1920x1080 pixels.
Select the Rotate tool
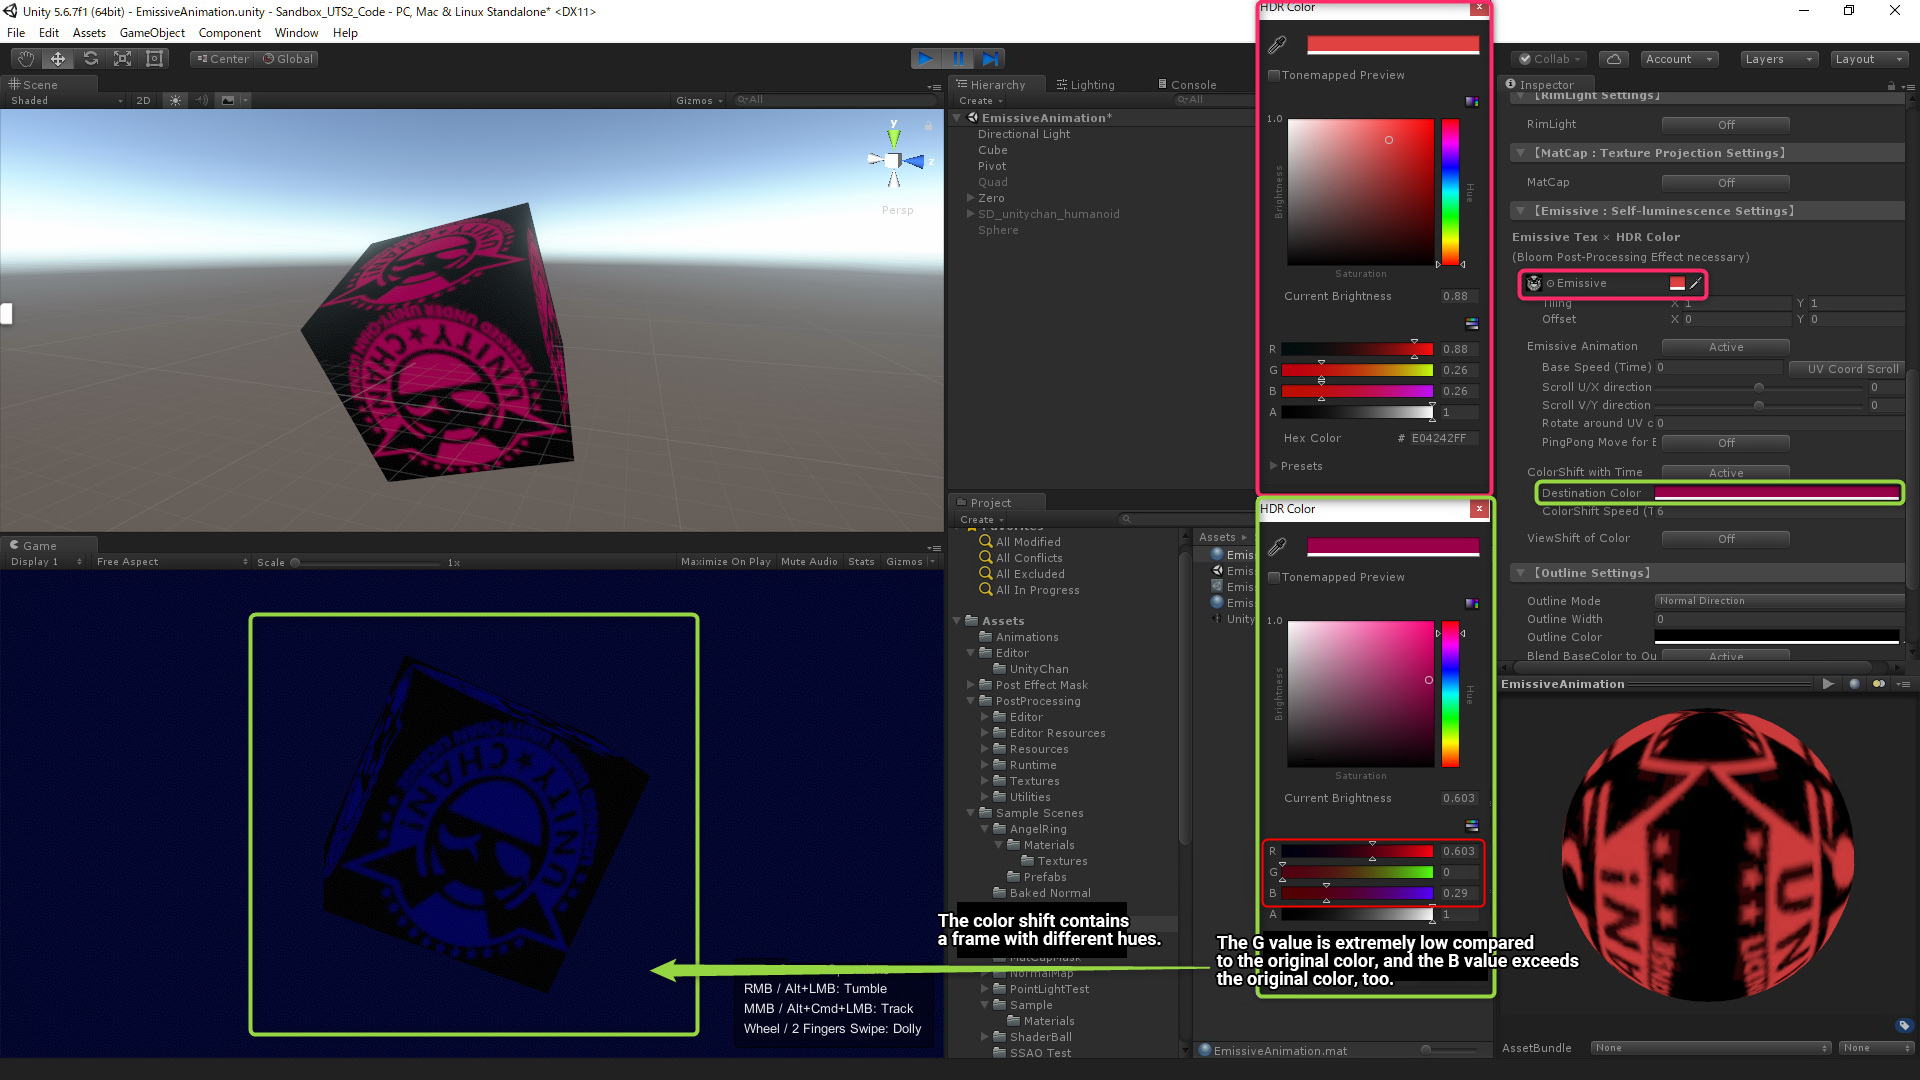pos(90,59)
